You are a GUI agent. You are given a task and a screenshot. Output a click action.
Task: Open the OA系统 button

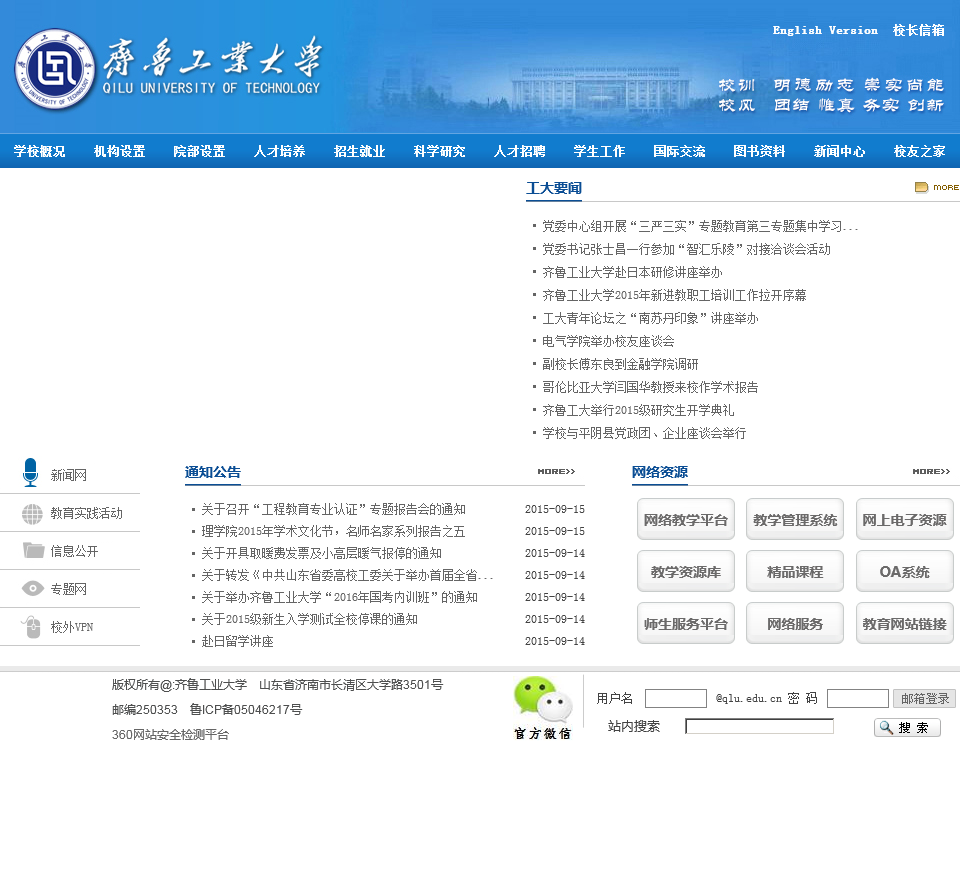click(x=904, y=571)
